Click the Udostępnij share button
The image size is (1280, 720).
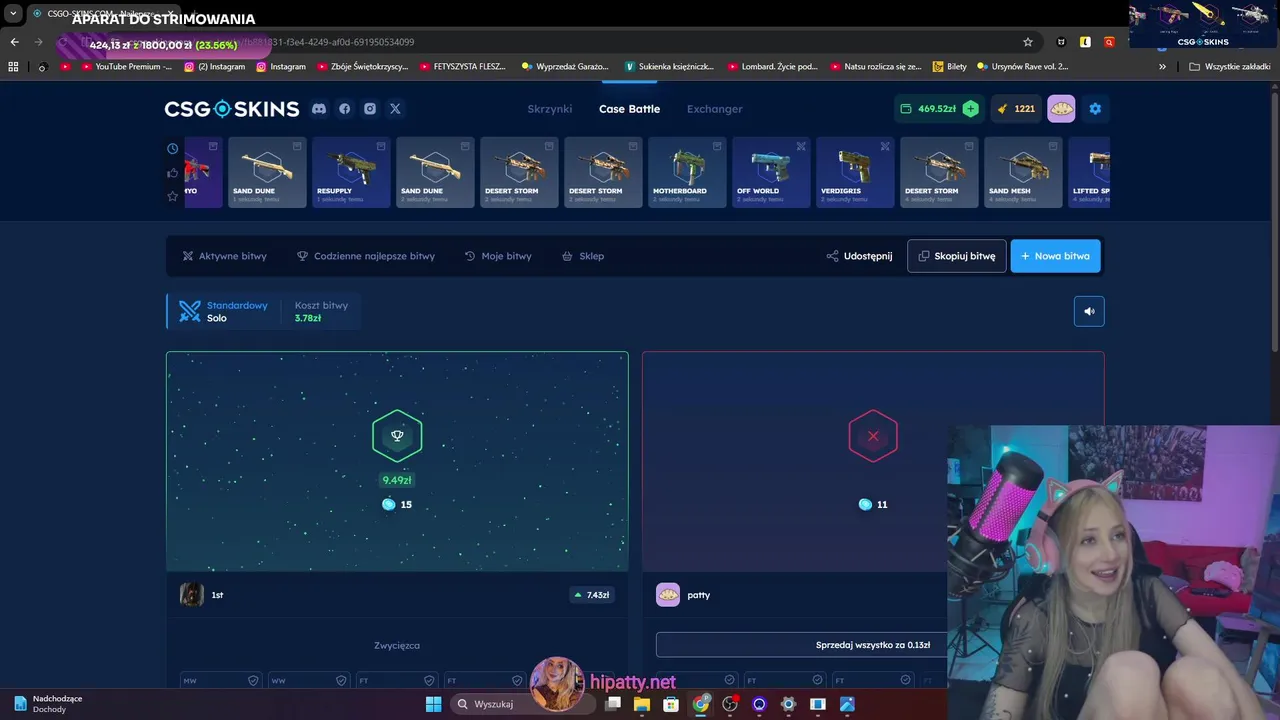pos(859,256)
